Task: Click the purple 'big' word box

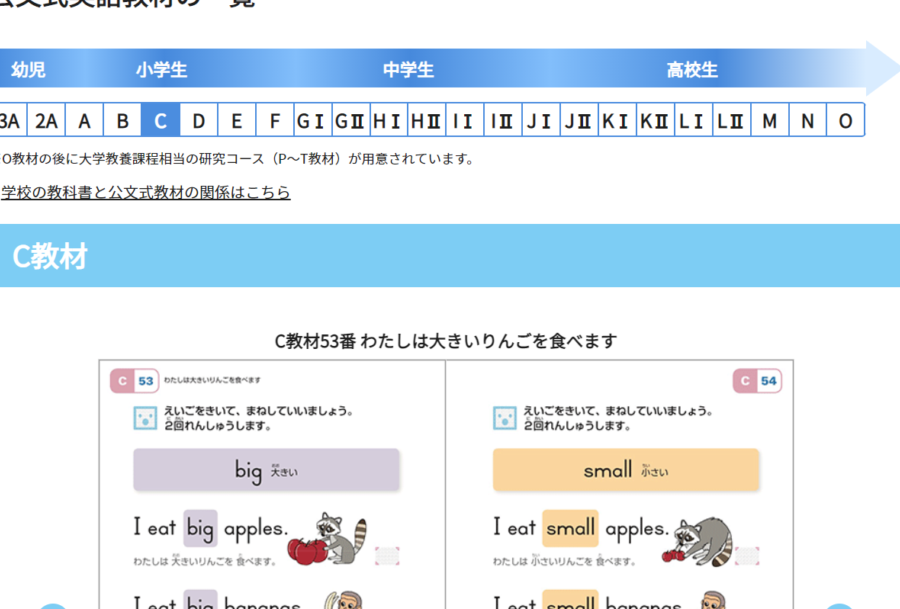Action: point(266,470)
